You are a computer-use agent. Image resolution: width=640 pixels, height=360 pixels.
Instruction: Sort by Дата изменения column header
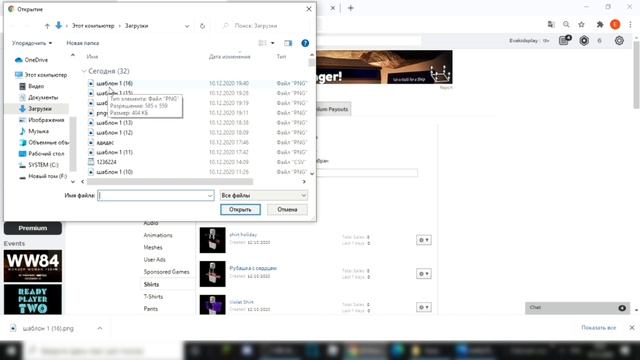[229, 57]
